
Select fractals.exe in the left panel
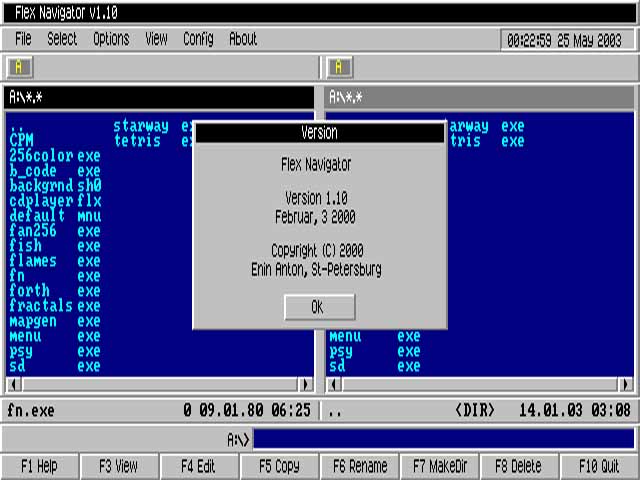pos(54,306)
